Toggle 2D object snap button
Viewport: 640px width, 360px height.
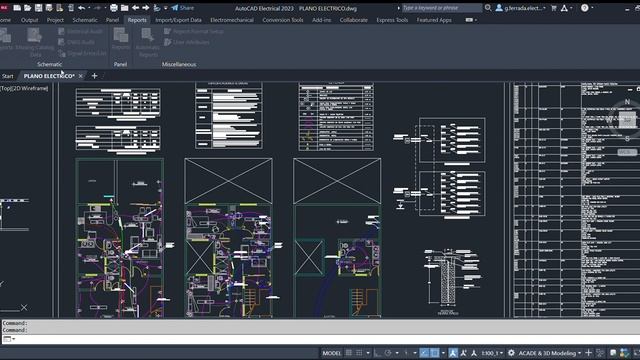click(435, 353)
